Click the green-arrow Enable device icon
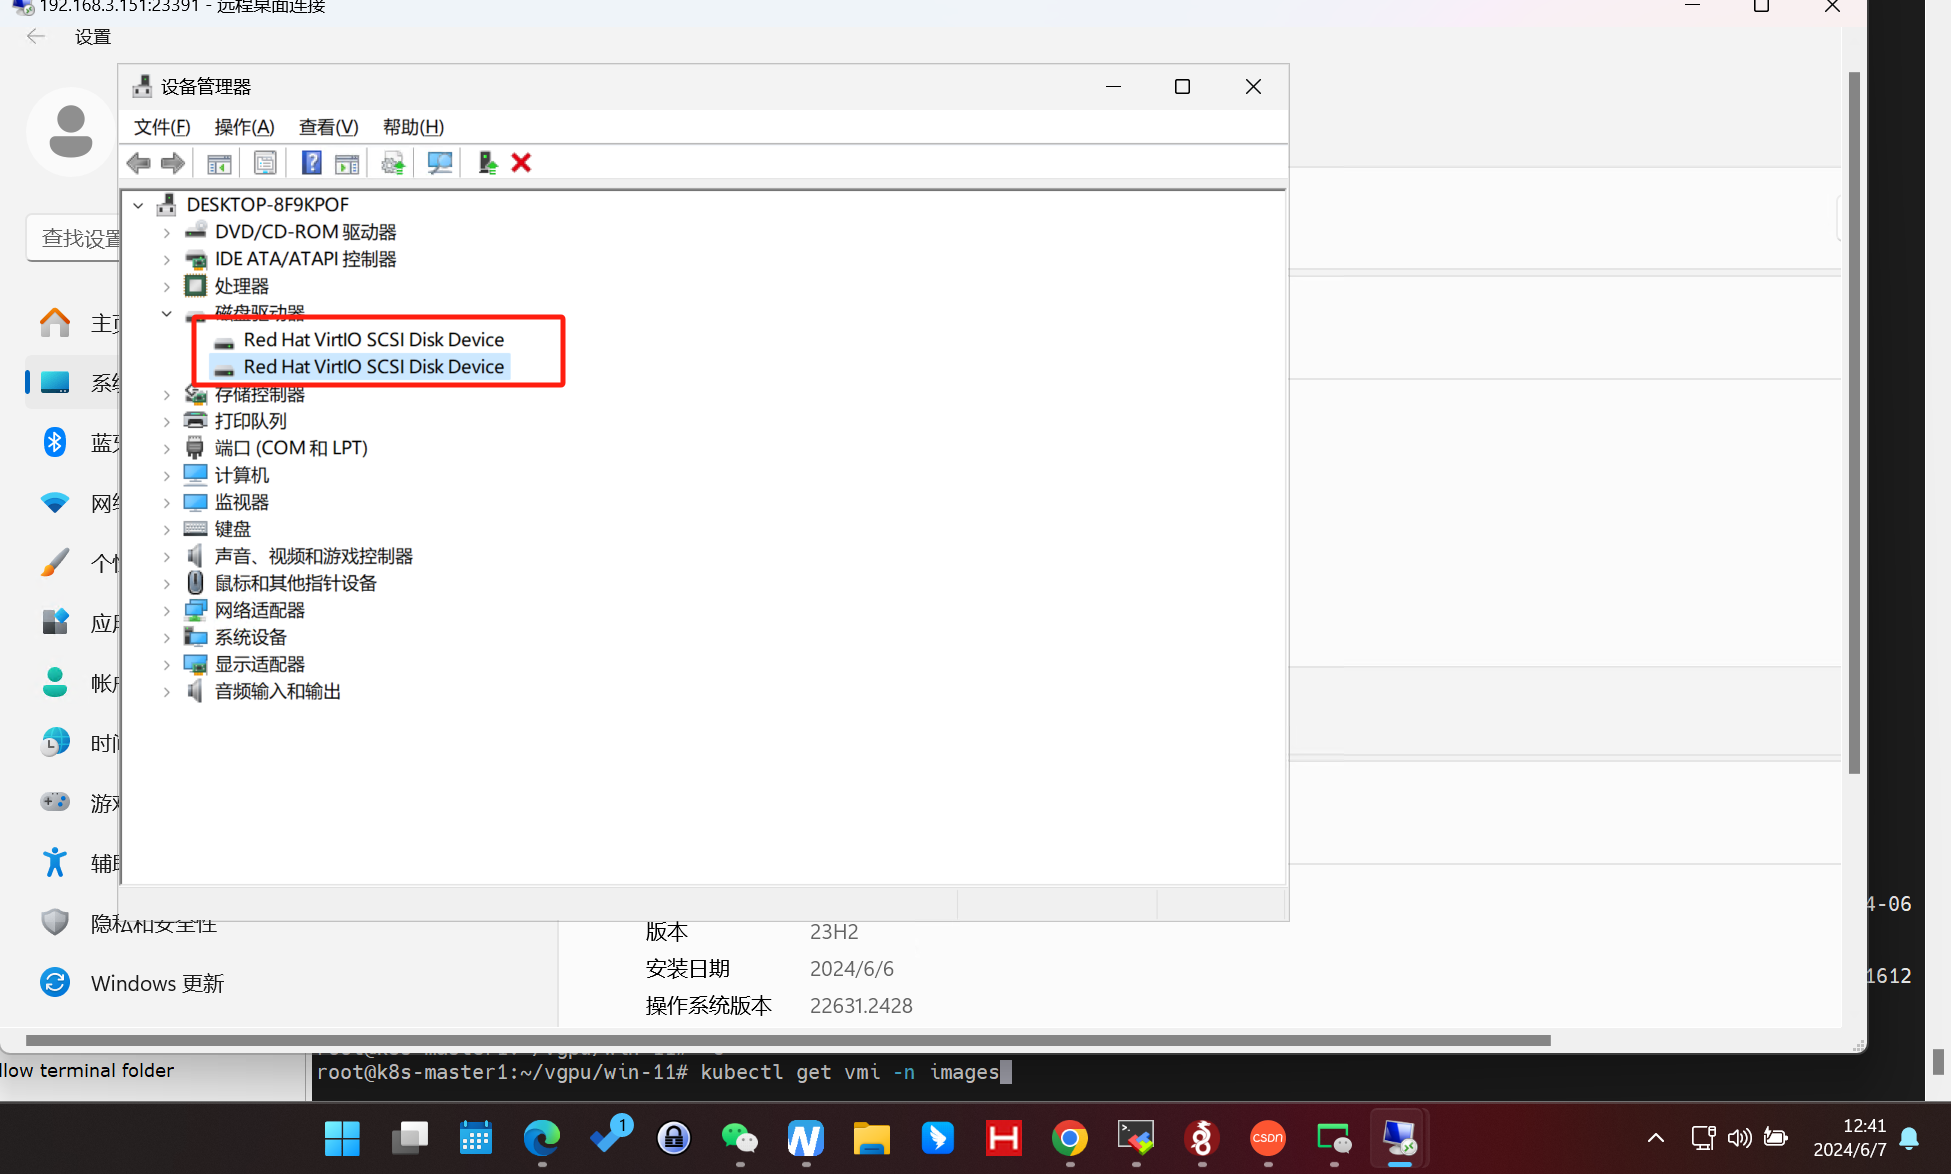Image resolution: width=1951 pixels, height=1174 pixels. pyautogui.click(x=487, y=163)
